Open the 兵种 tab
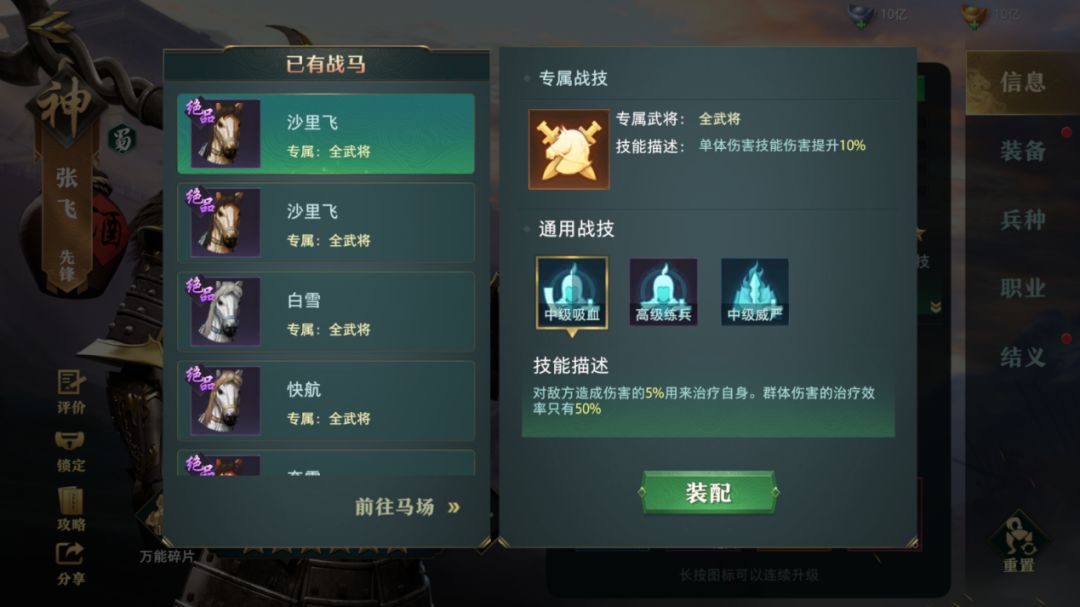The width and height of the screenshot is (1080, 607). click(1023, 220)
